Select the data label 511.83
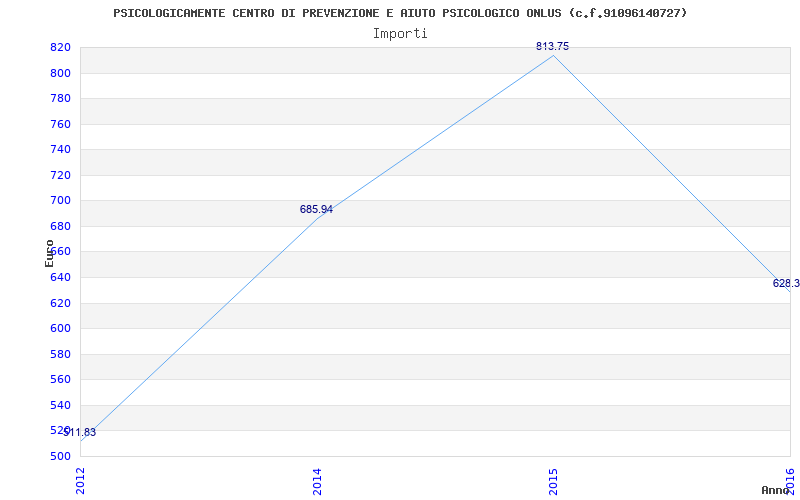Image resolution: width=800 pixels, height=500 pixels. pos(80,433)
